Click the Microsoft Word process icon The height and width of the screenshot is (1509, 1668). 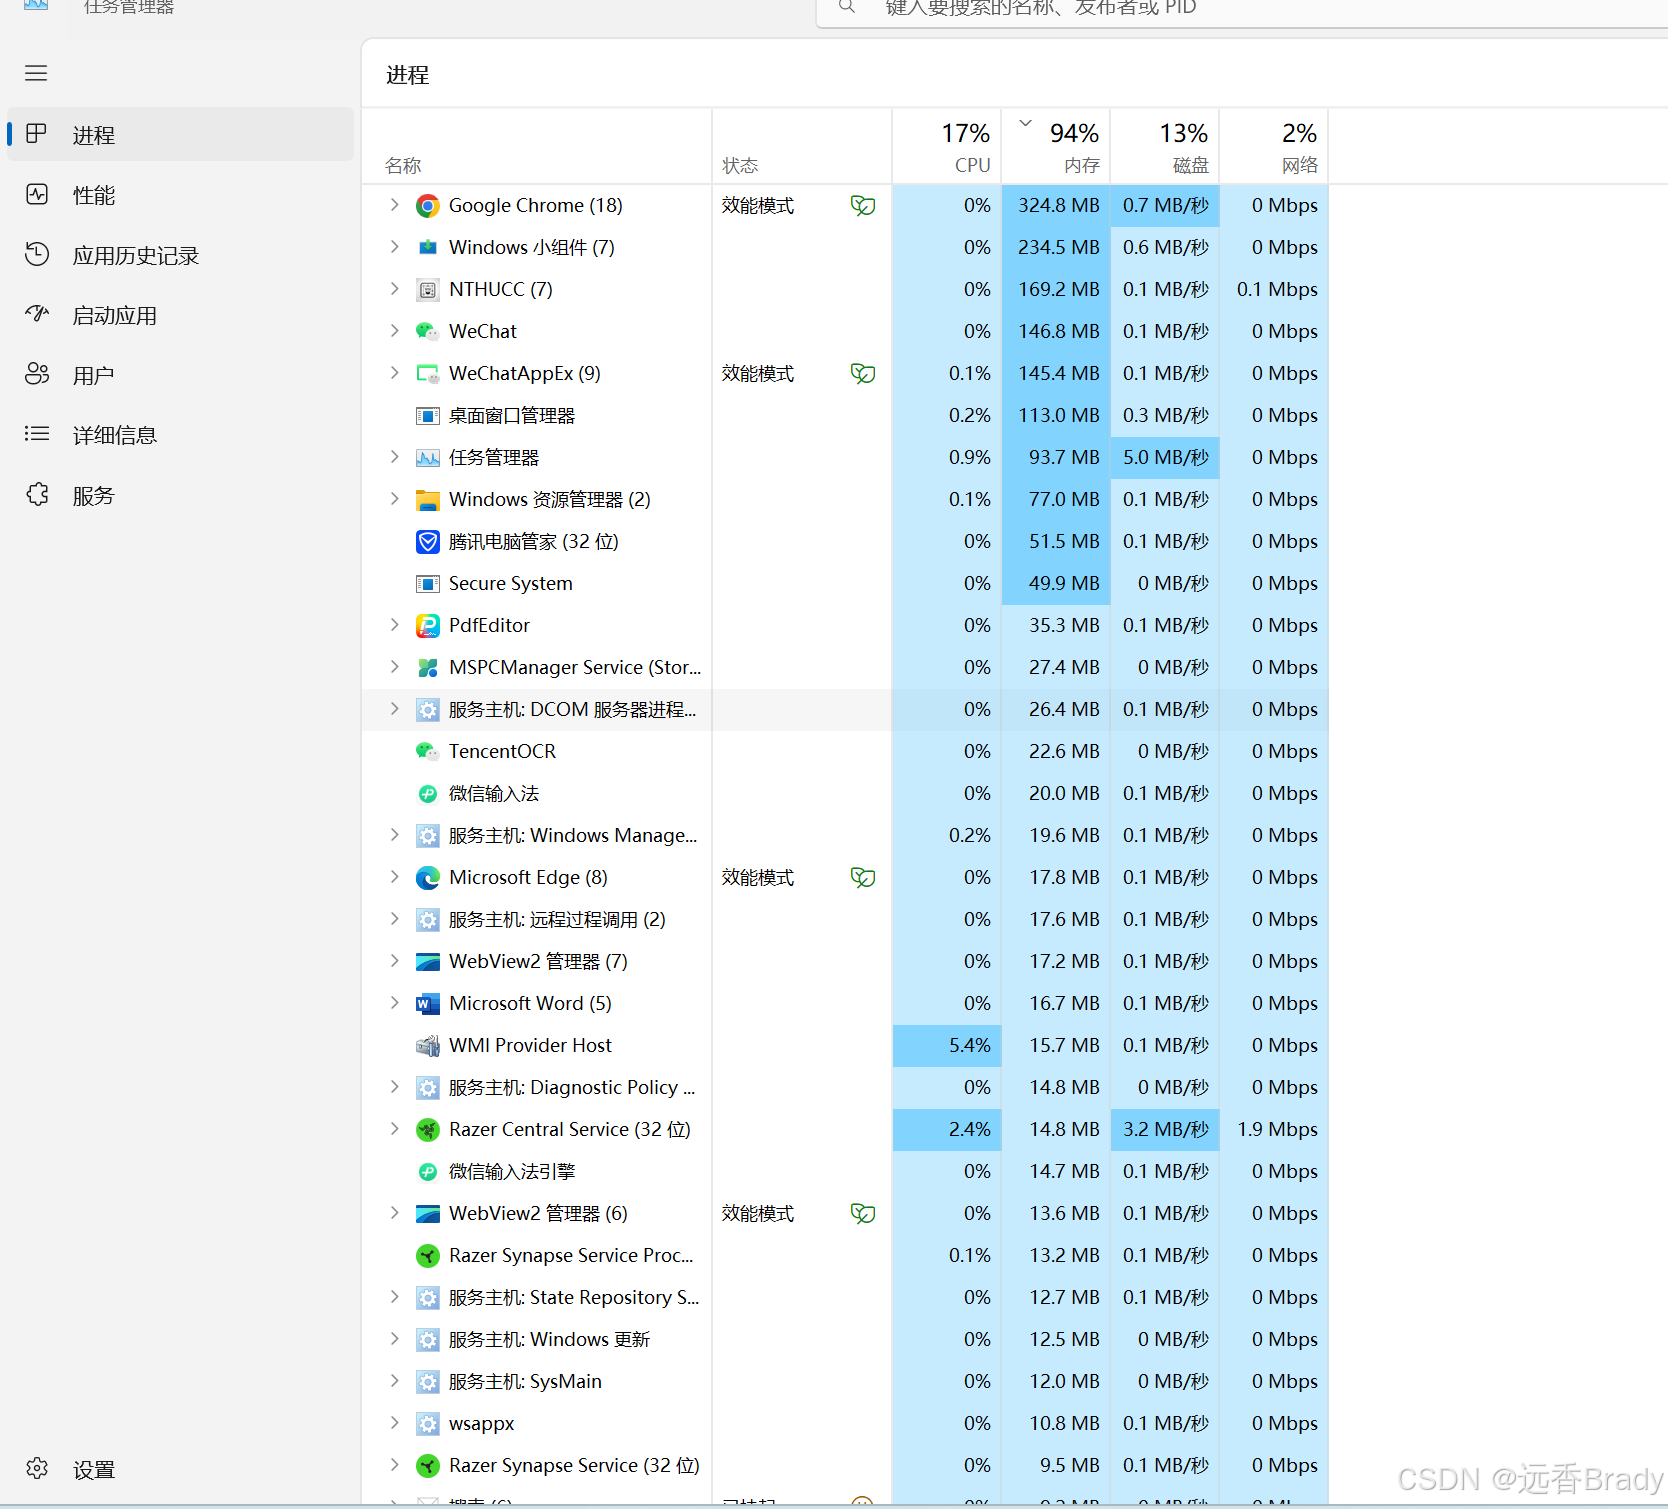(x=428, y=1004)
